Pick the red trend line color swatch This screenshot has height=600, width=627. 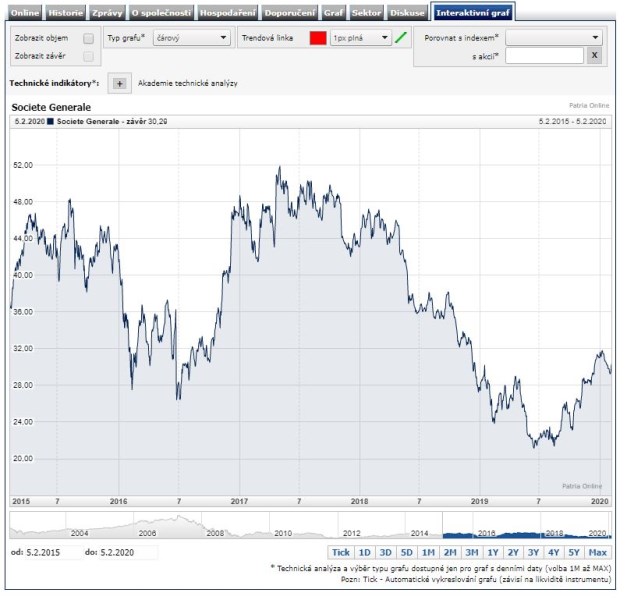click(x=318, y=38)
